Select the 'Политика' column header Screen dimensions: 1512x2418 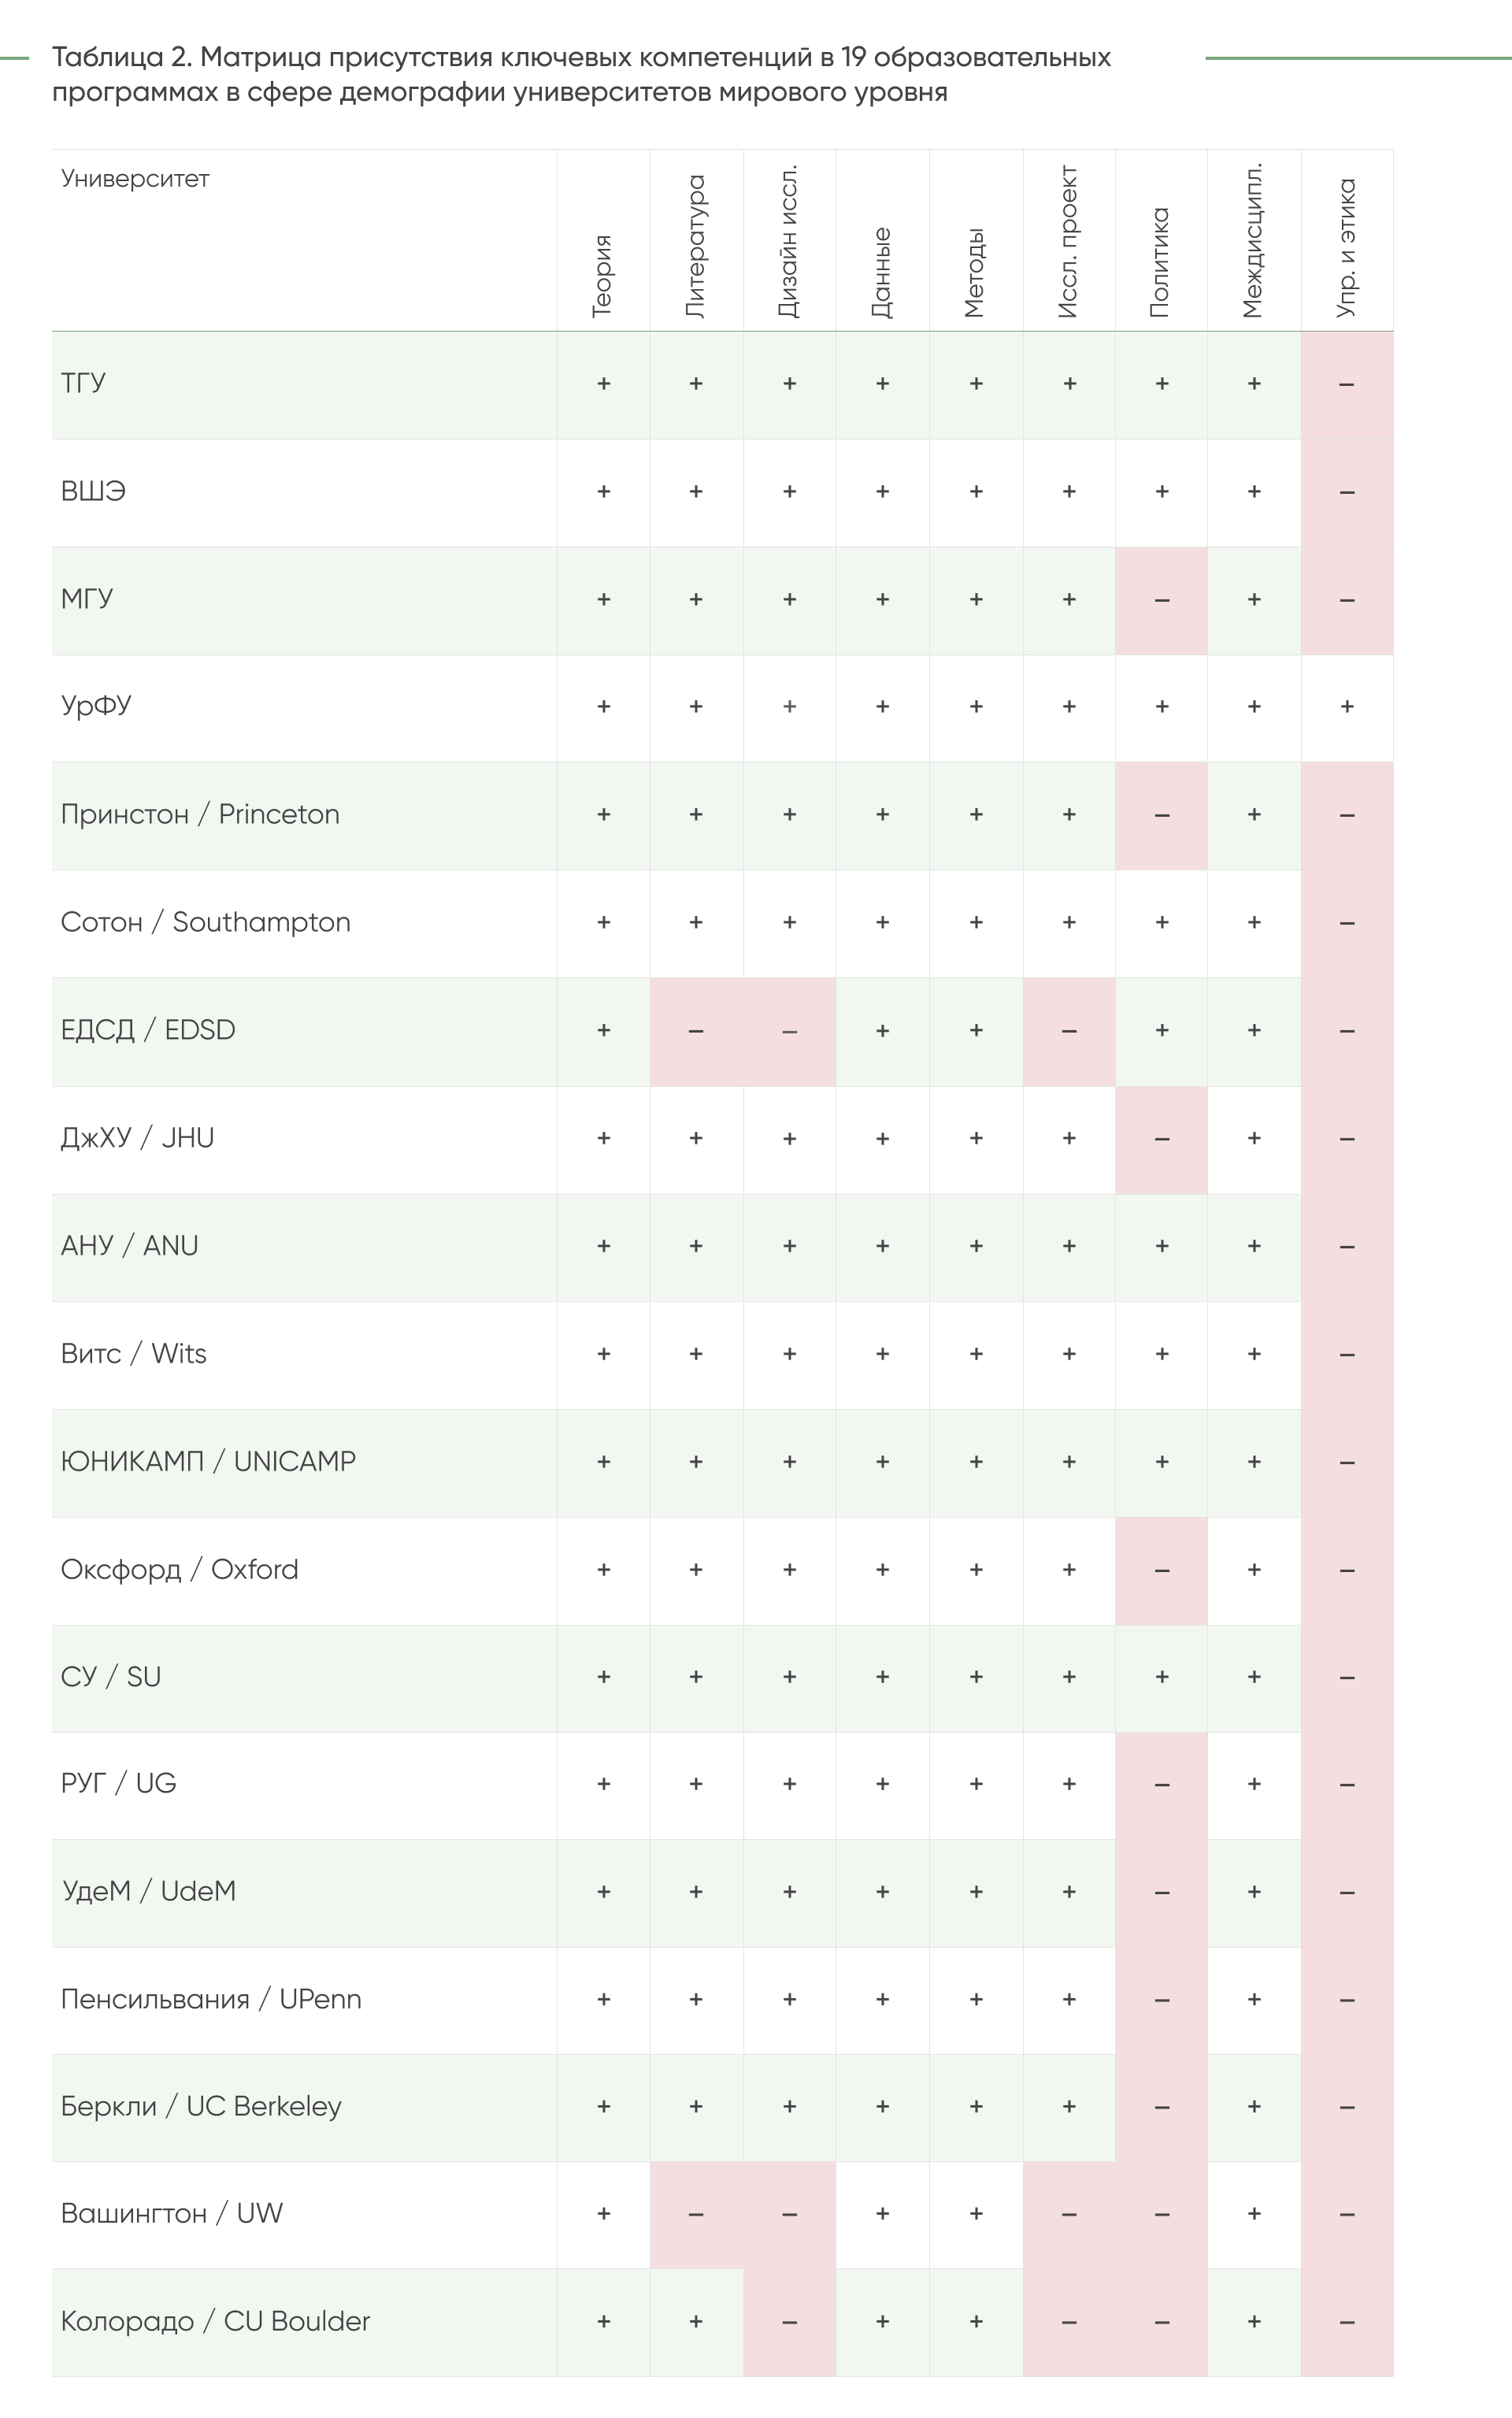(x=1161, y=262)
